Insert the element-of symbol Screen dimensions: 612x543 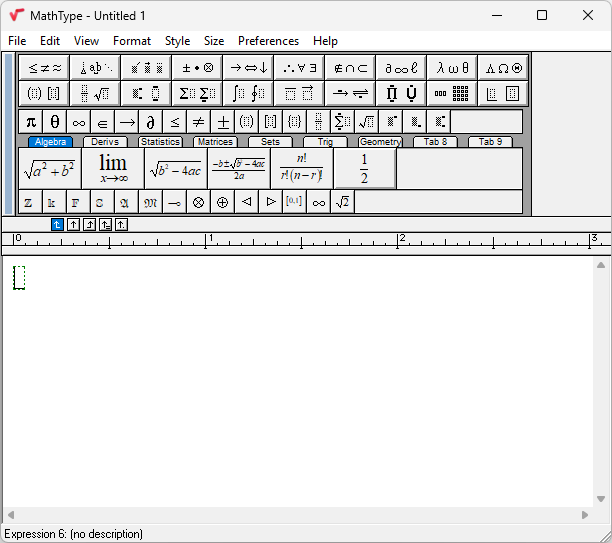tap(103, 122)
